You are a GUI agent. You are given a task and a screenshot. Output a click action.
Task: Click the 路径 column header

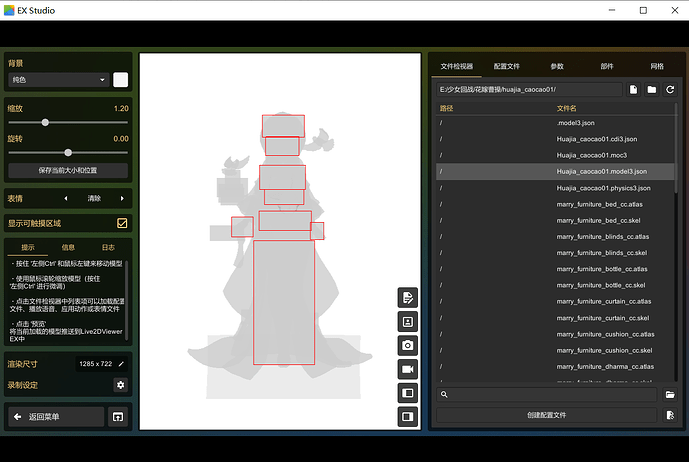tap(446, 108)
